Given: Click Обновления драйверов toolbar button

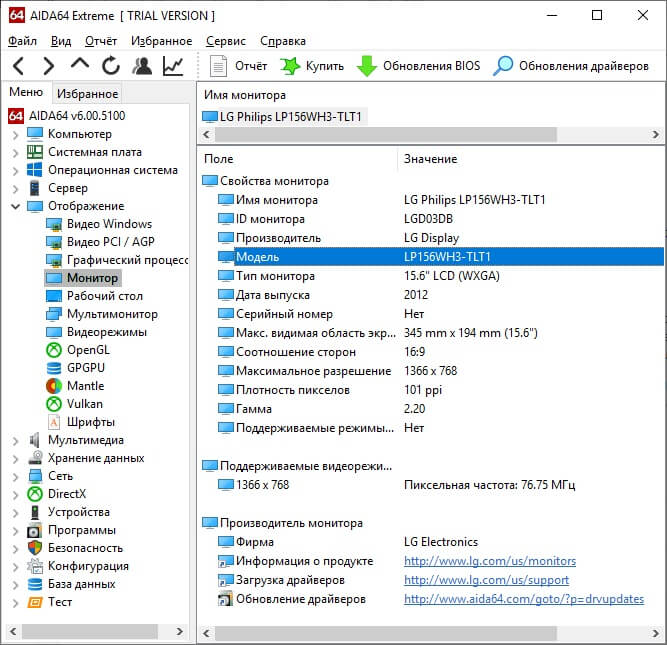Looking at the screenshot, I should [571, 66].
